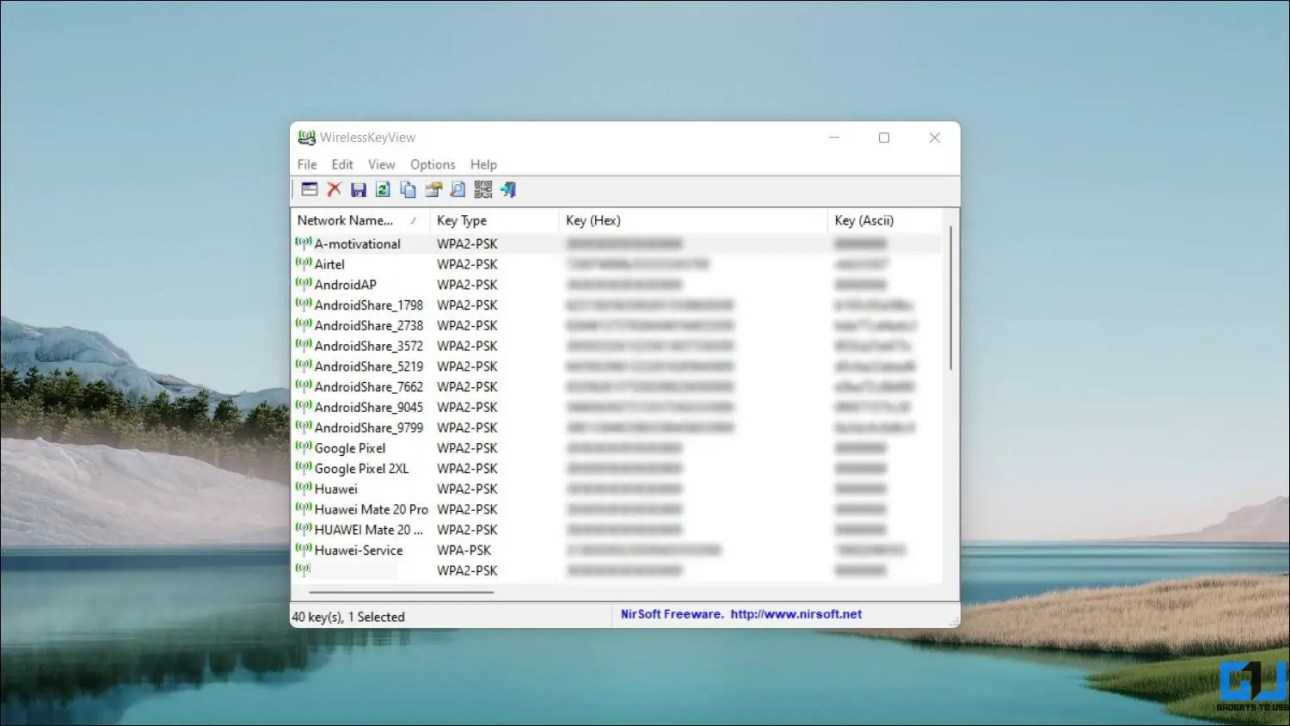The height and width of the screenshot is (726, 1290).
Task: Open the Help menu
Action: [483, 164]
